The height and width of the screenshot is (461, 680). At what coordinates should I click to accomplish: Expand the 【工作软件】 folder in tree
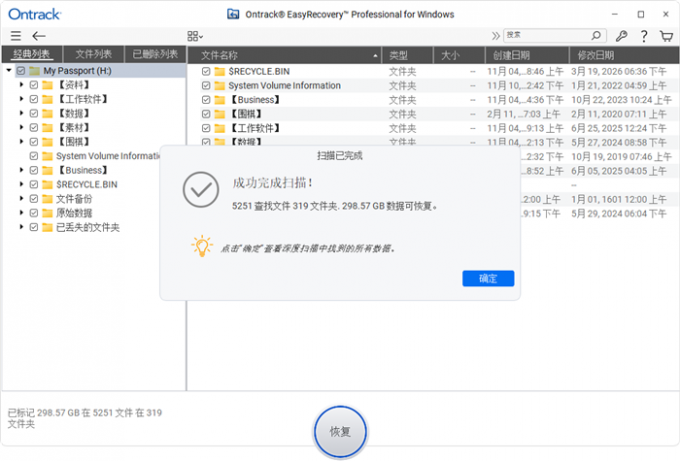[21, 99]
